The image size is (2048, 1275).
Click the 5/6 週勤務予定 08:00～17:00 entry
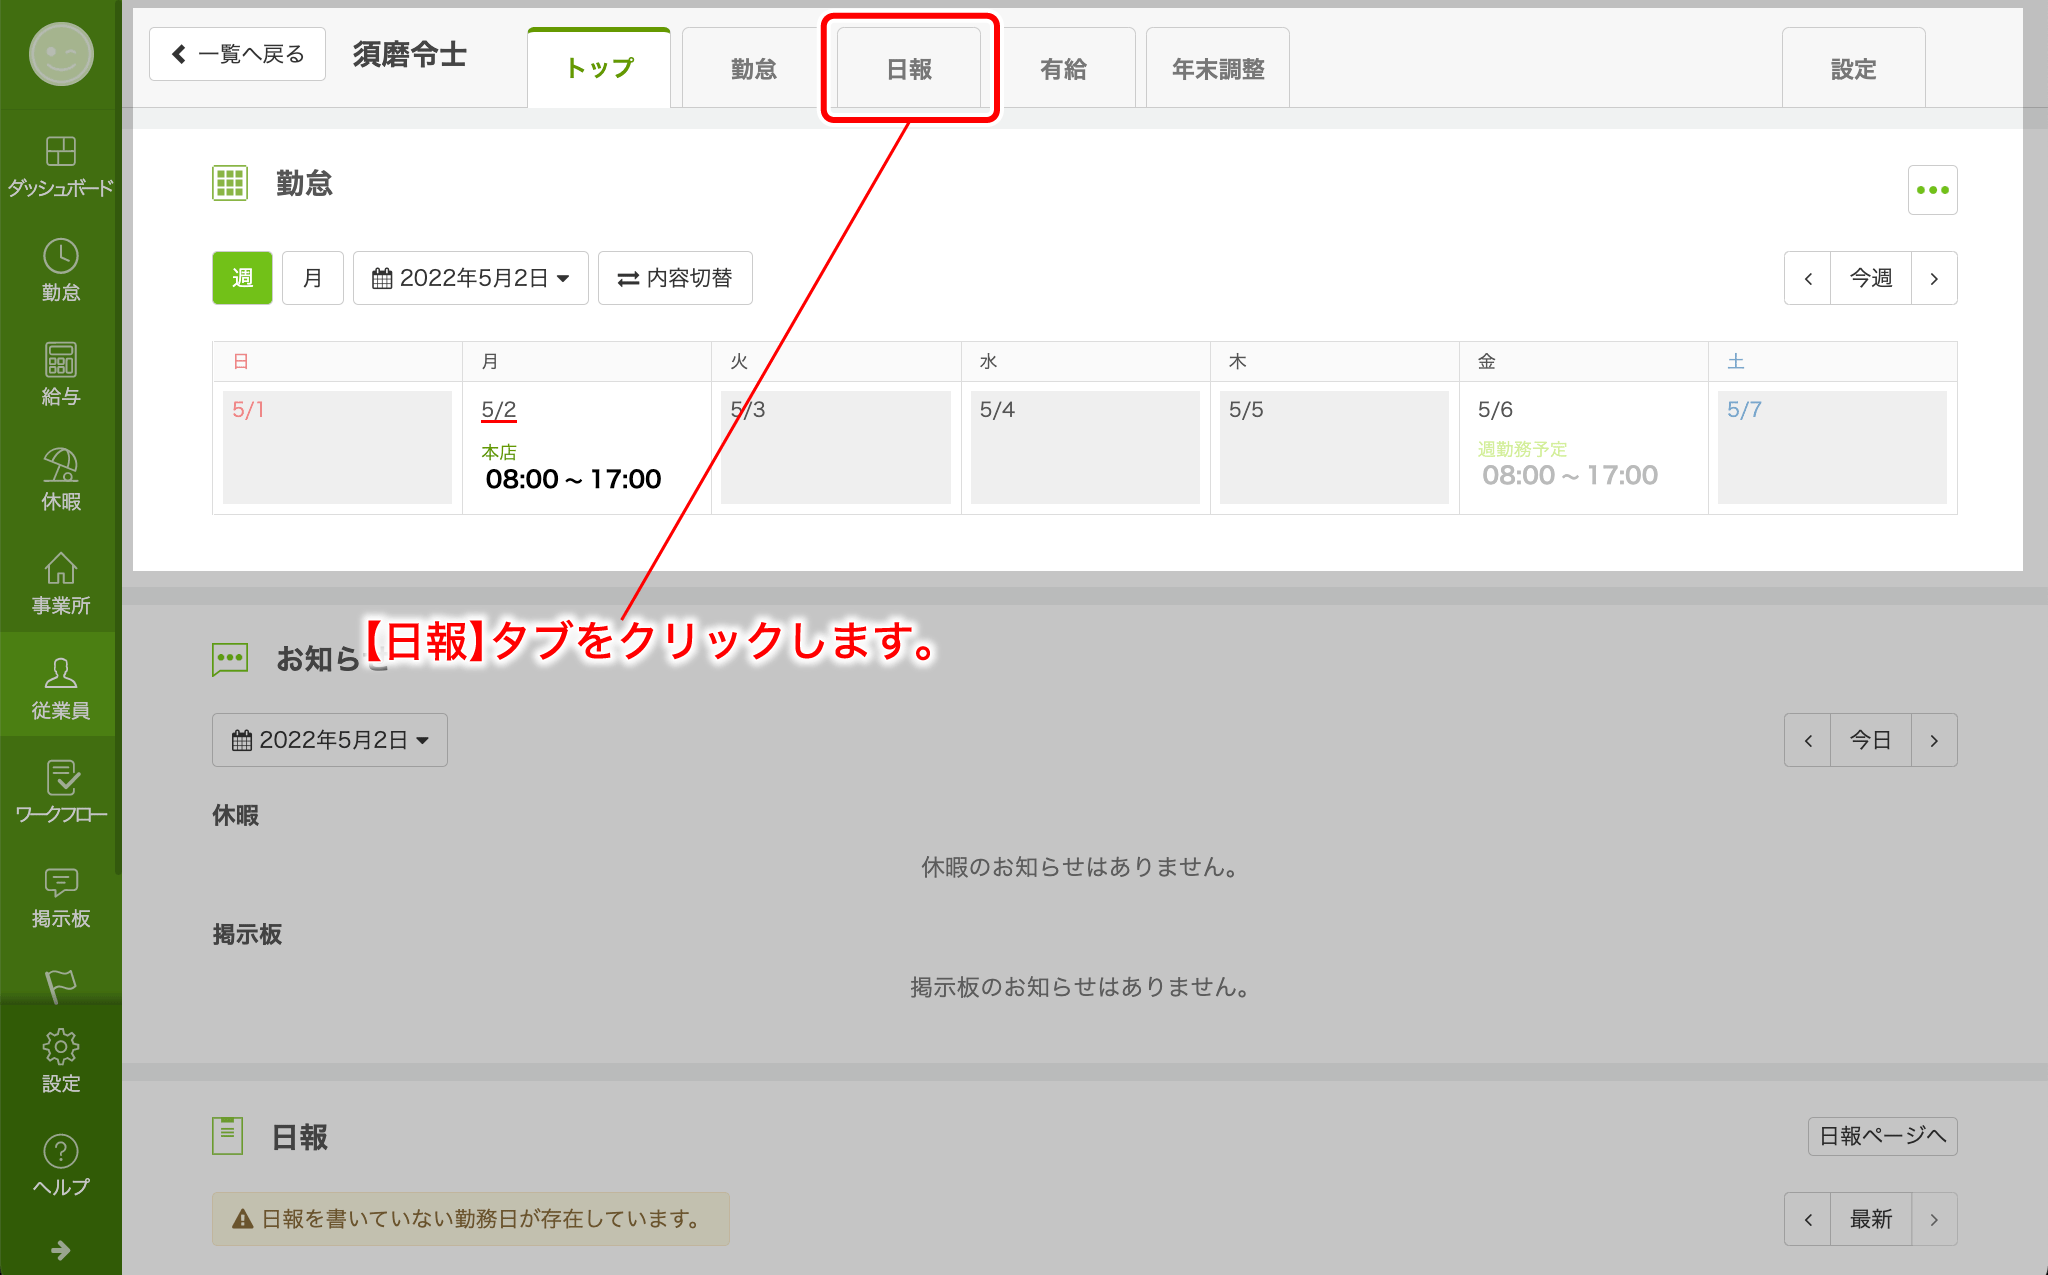click(x=1569, y=465)
